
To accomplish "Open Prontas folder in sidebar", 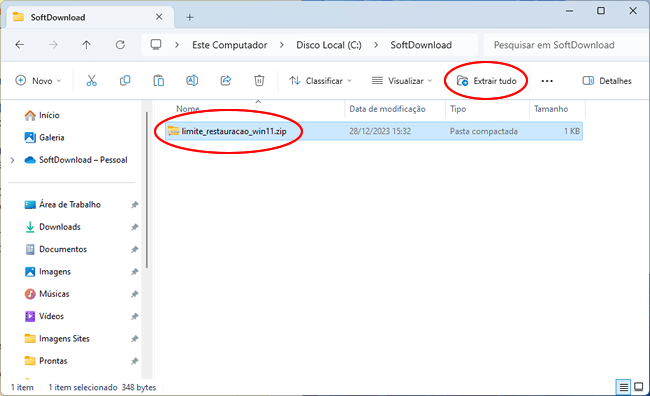I will (x=46, y=361).
